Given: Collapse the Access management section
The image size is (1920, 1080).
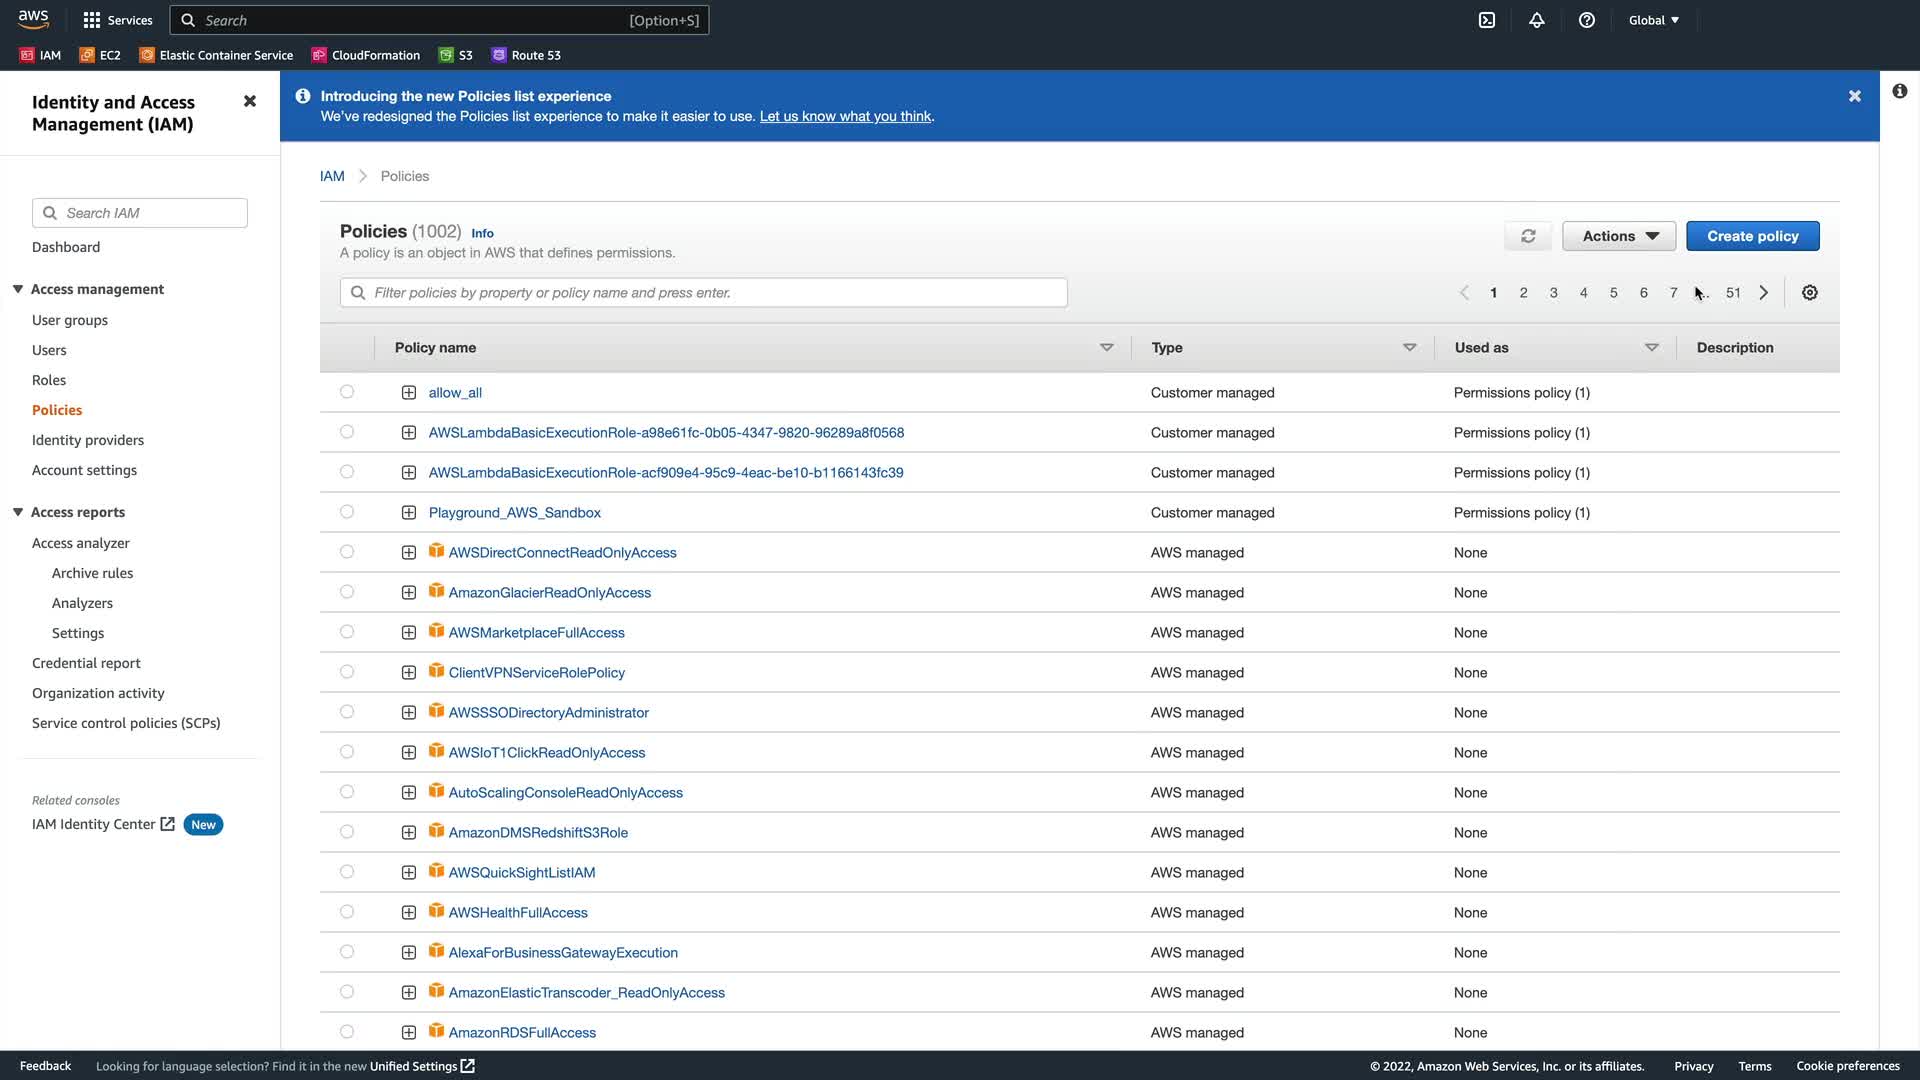Looking at the screenshot, I should coord(18,289).
